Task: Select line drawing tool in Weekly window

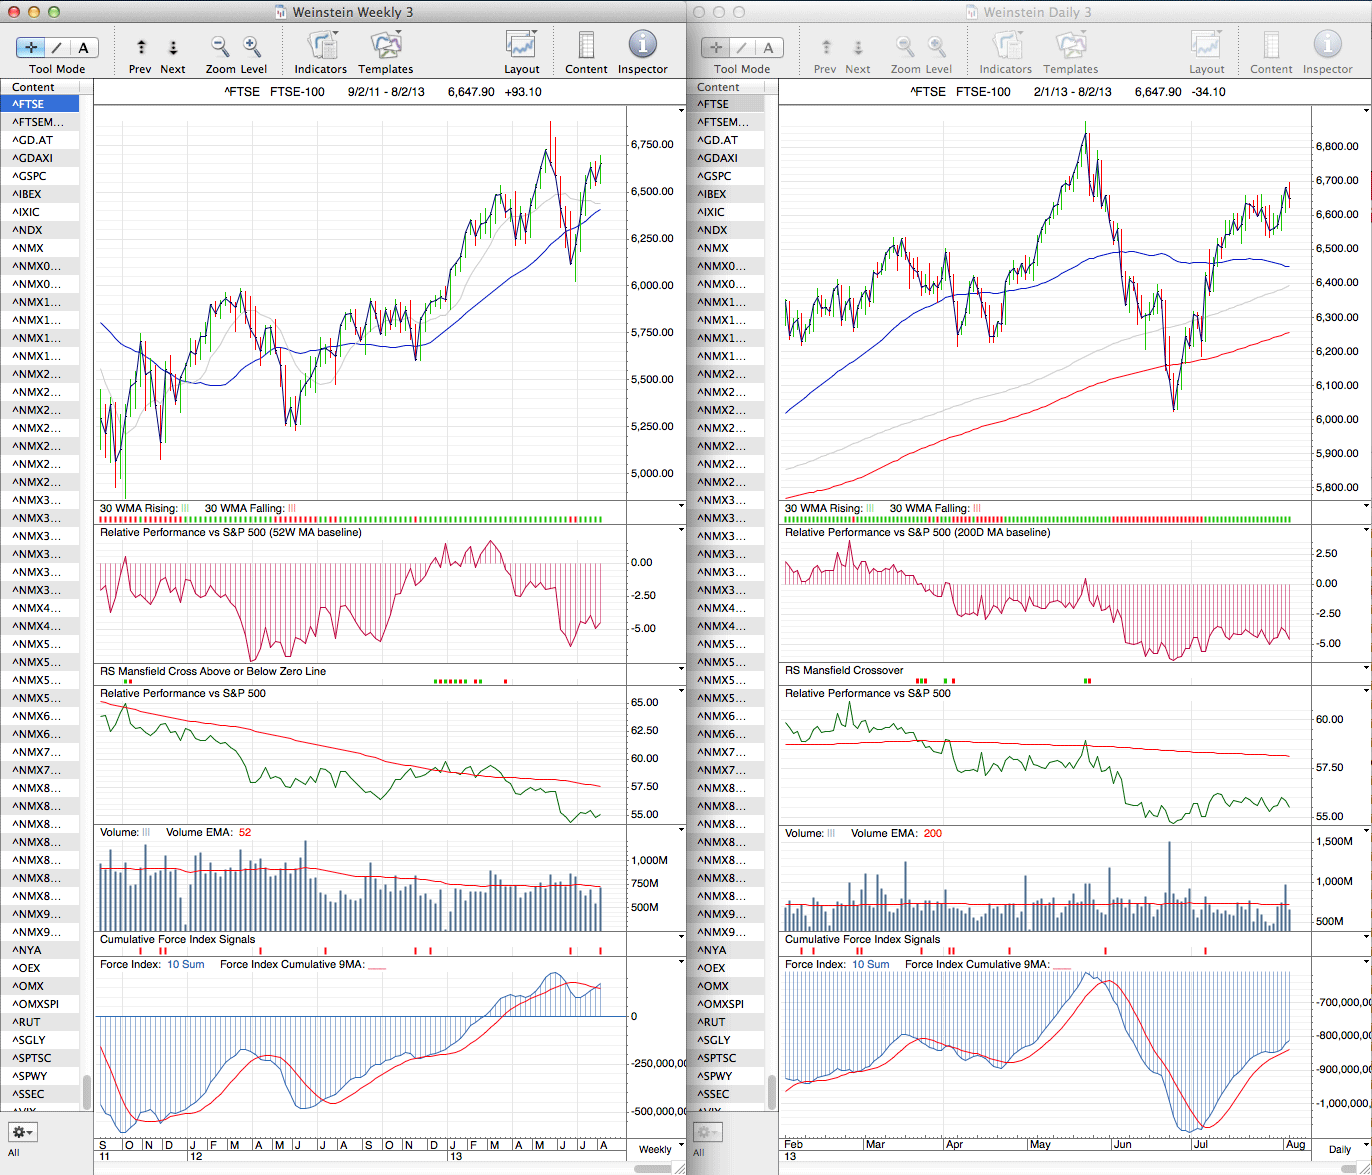Action: pos(57,48)
